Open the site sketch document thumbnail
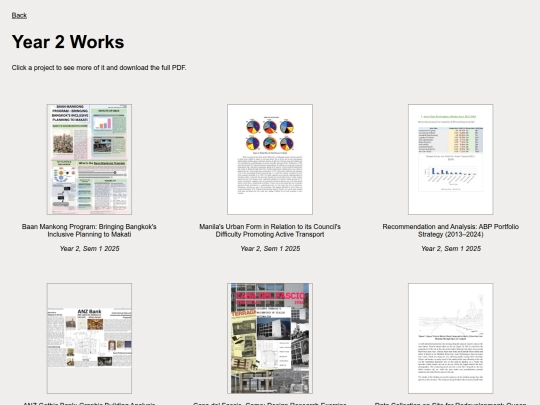 coord(450,339)
